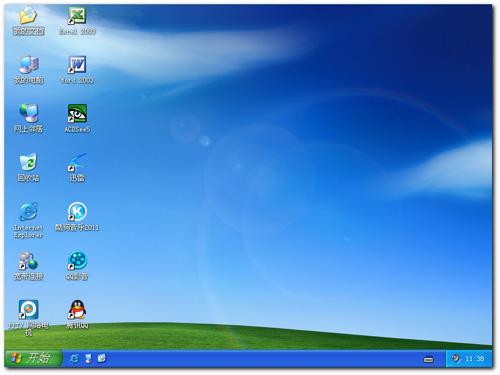Launch Internet Explorer from quick launch
This screenshot has height=375, width=500.
click(x=74, y=359)
